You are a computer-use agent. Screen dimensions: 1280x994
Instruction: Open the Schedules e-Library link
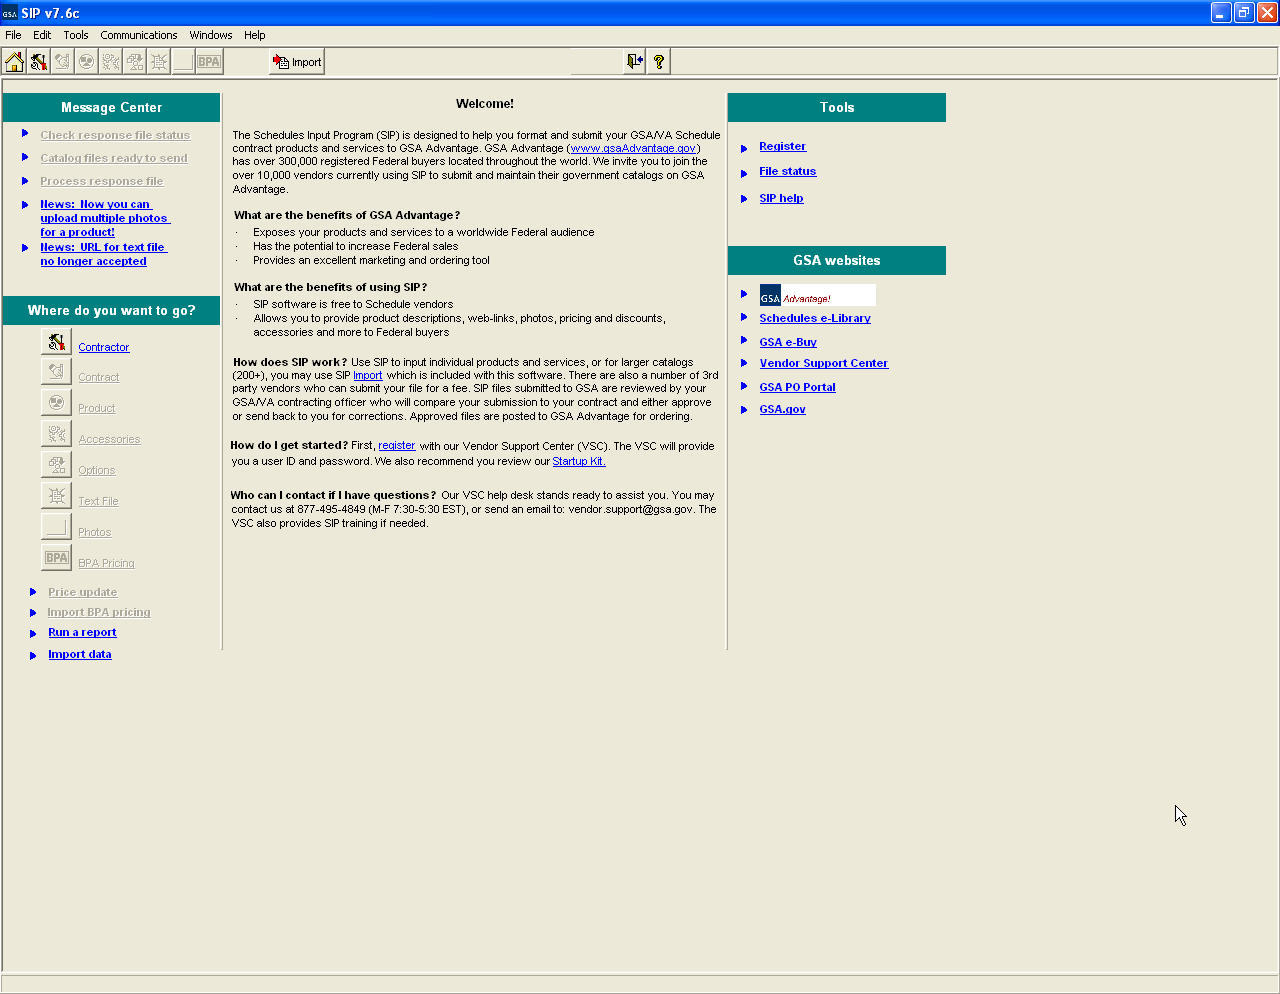pyautogui.click(x=815, y=318)
